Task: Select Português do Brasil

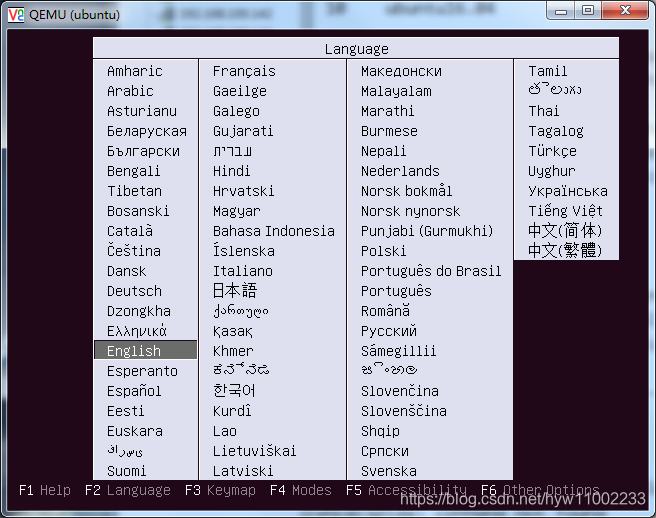Action: pos(431,271)
